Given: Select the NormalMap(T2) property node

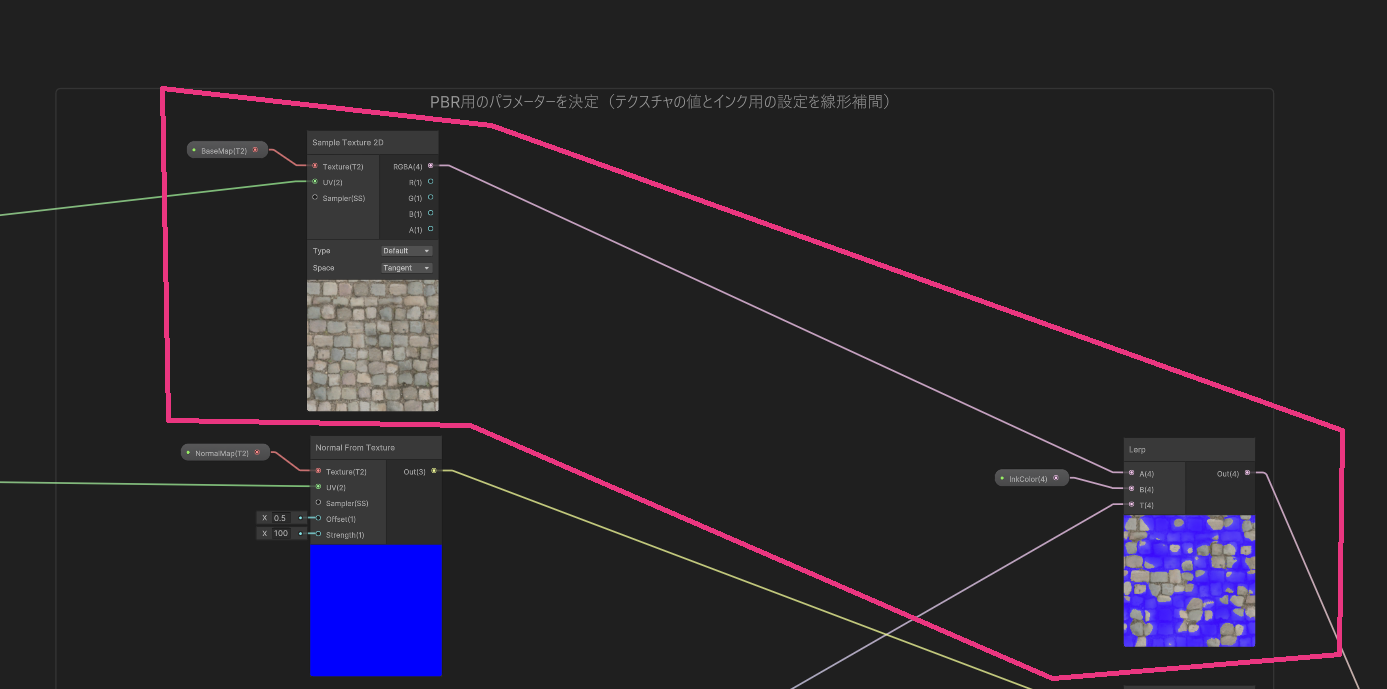Looking at the screenshot, I should (x=222, y=453).
